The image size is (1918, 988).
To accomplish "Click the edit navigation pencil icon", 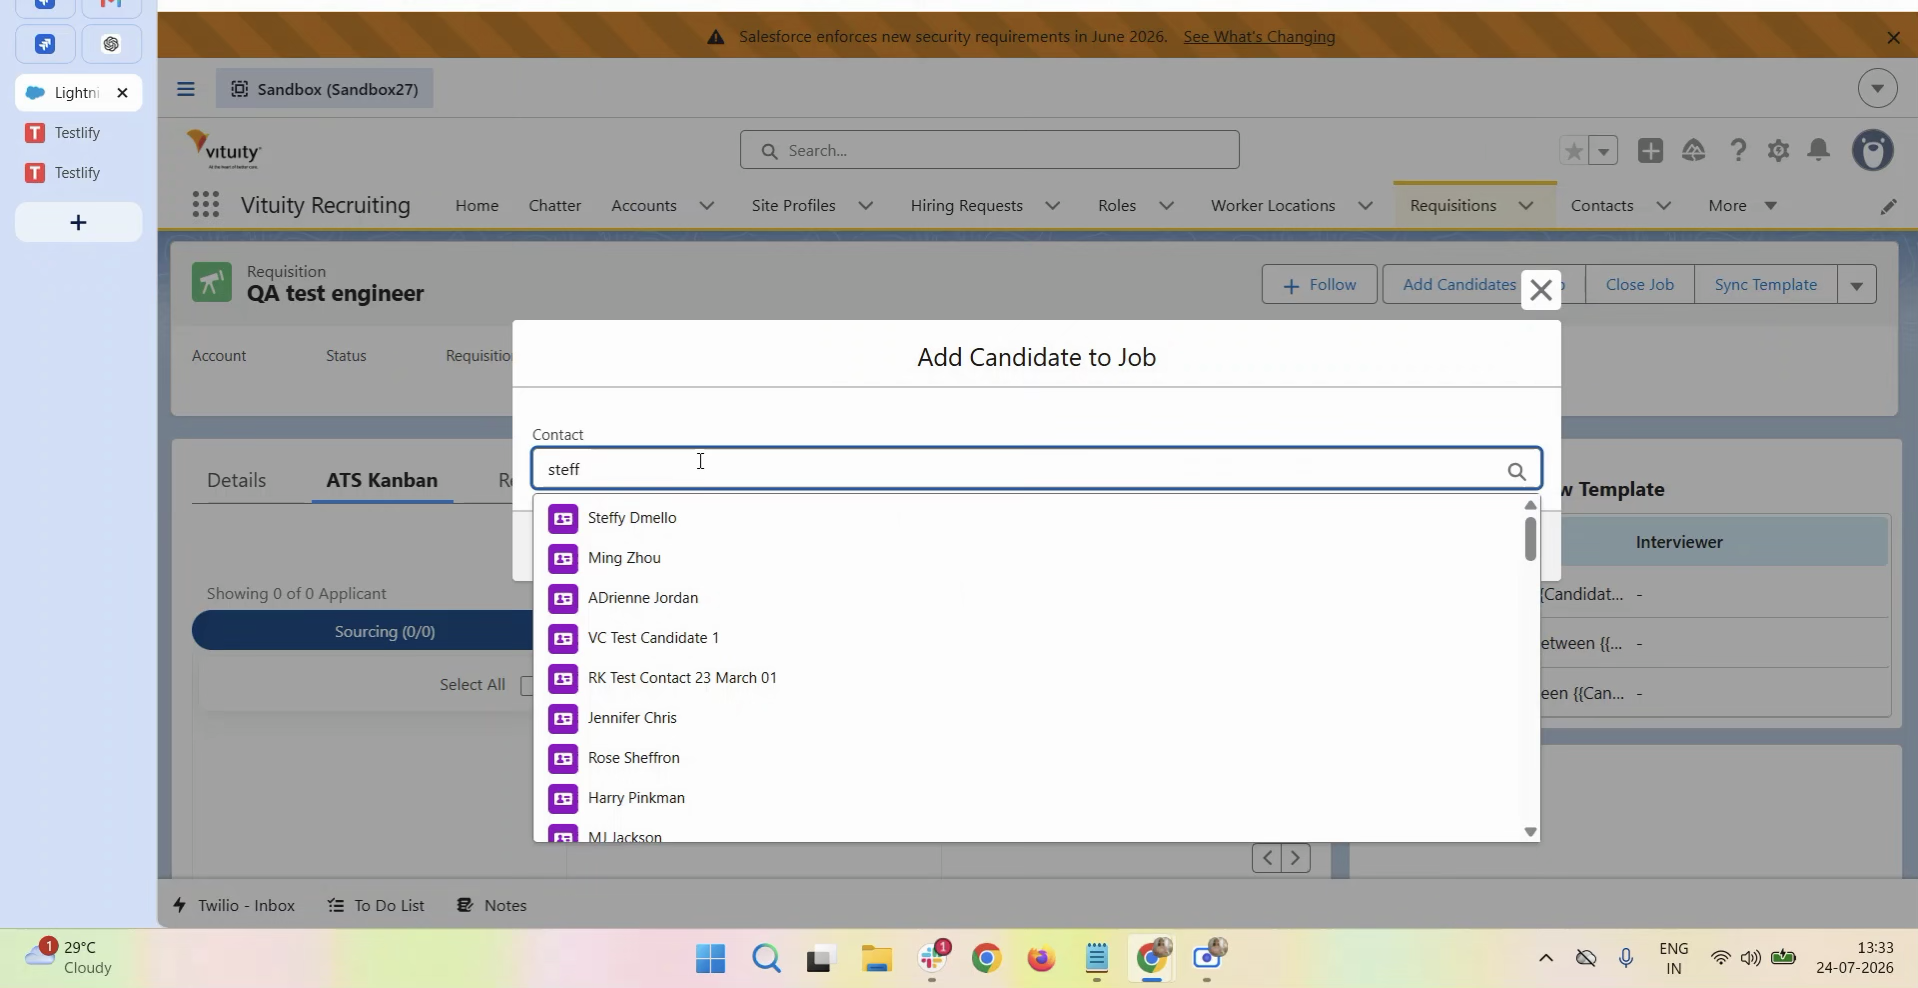I will pos(1888,206).
